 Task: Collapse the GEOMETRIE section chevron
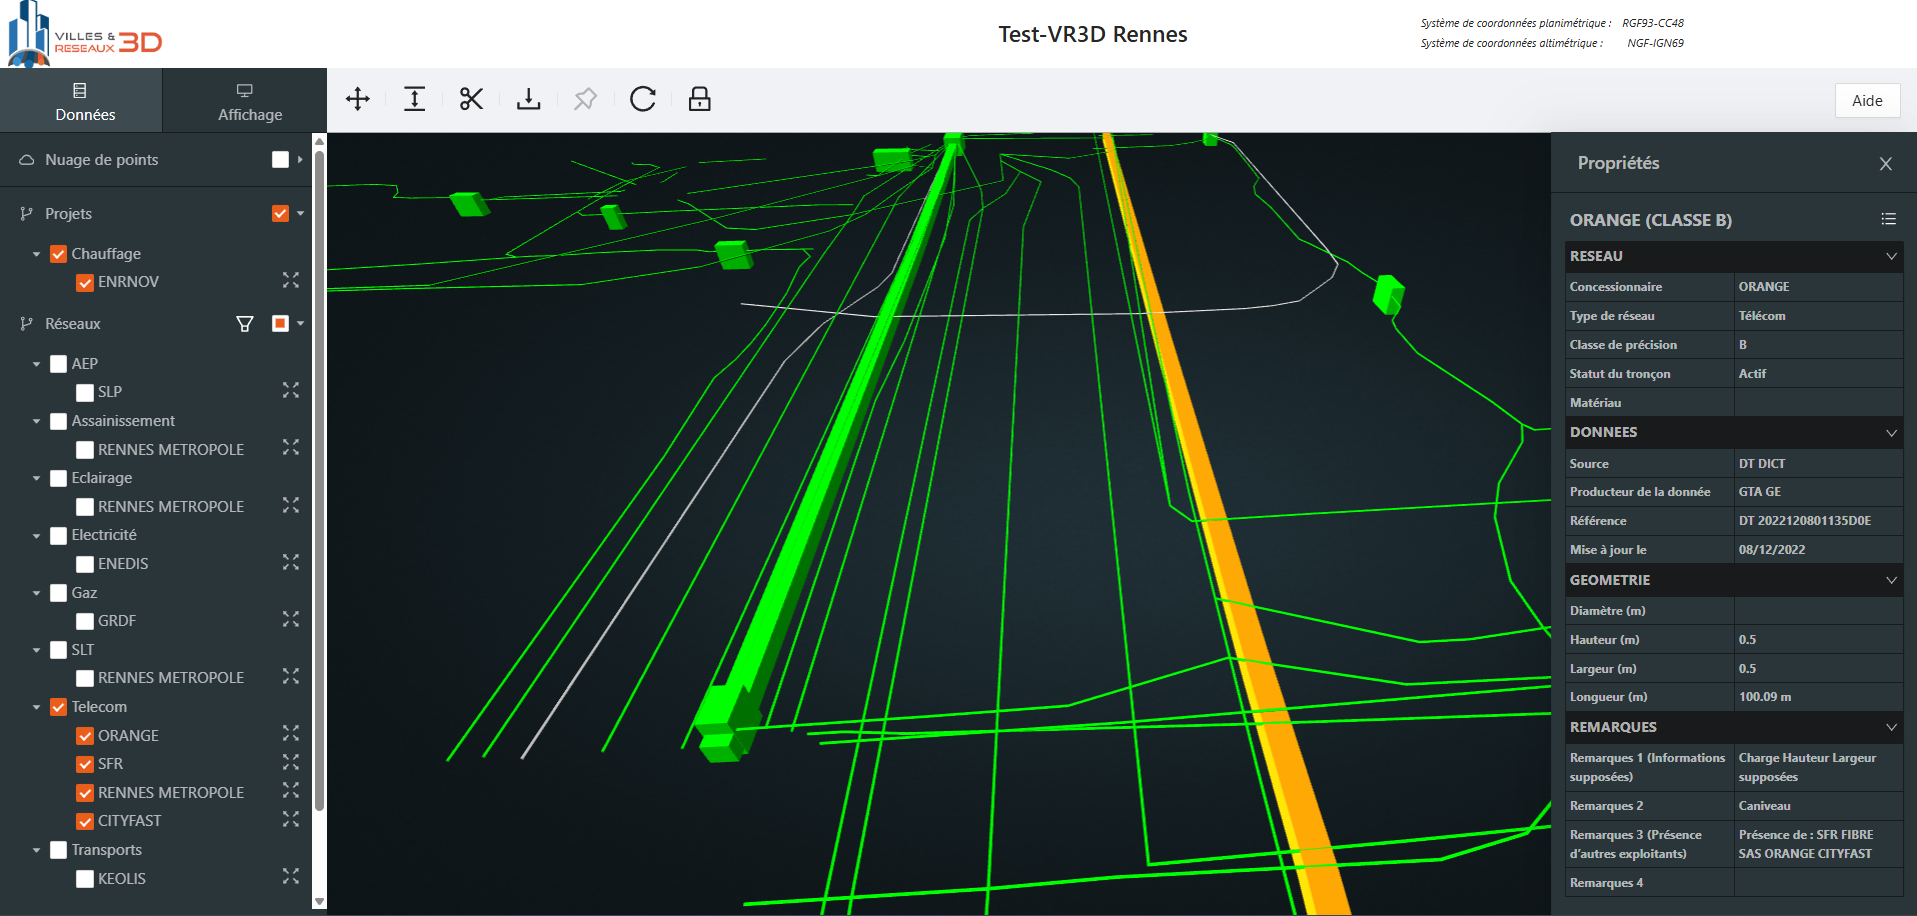click(x=1891, y=581)
